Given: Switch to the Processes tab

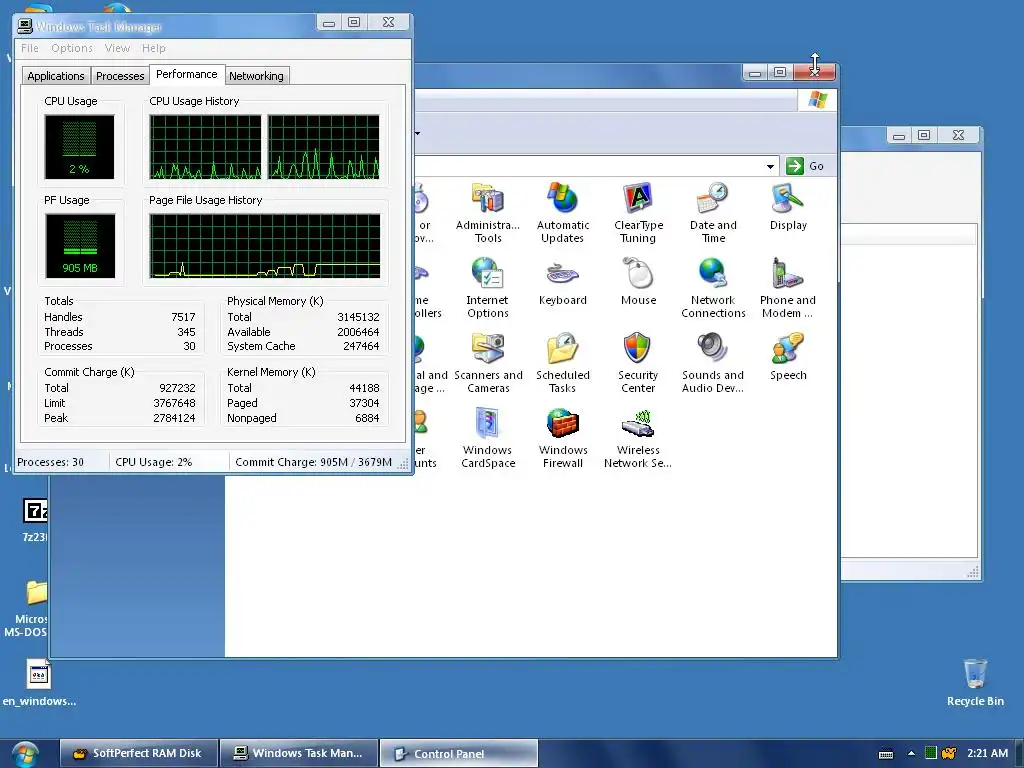Looking at the screenshot, I should point(120,76).
